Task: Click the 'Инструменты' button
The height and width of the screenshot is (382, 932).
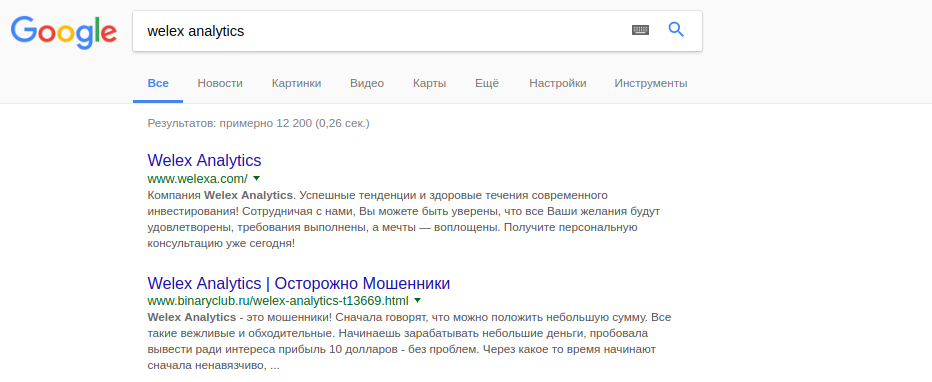Action: 651,83
